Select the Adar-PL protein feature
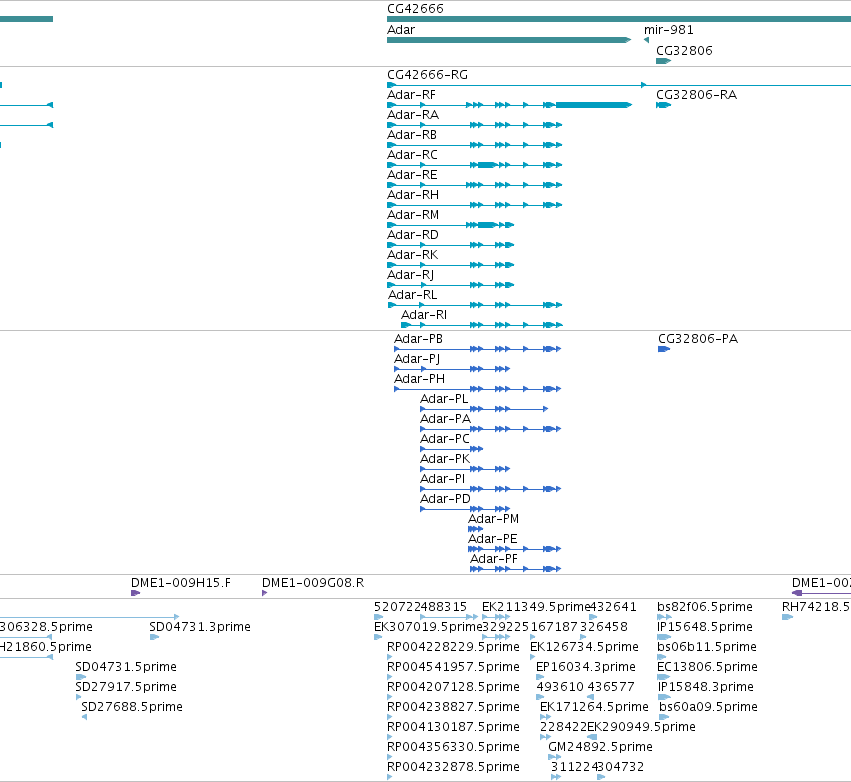The image size is (851, 782). (x=484, y=409)
